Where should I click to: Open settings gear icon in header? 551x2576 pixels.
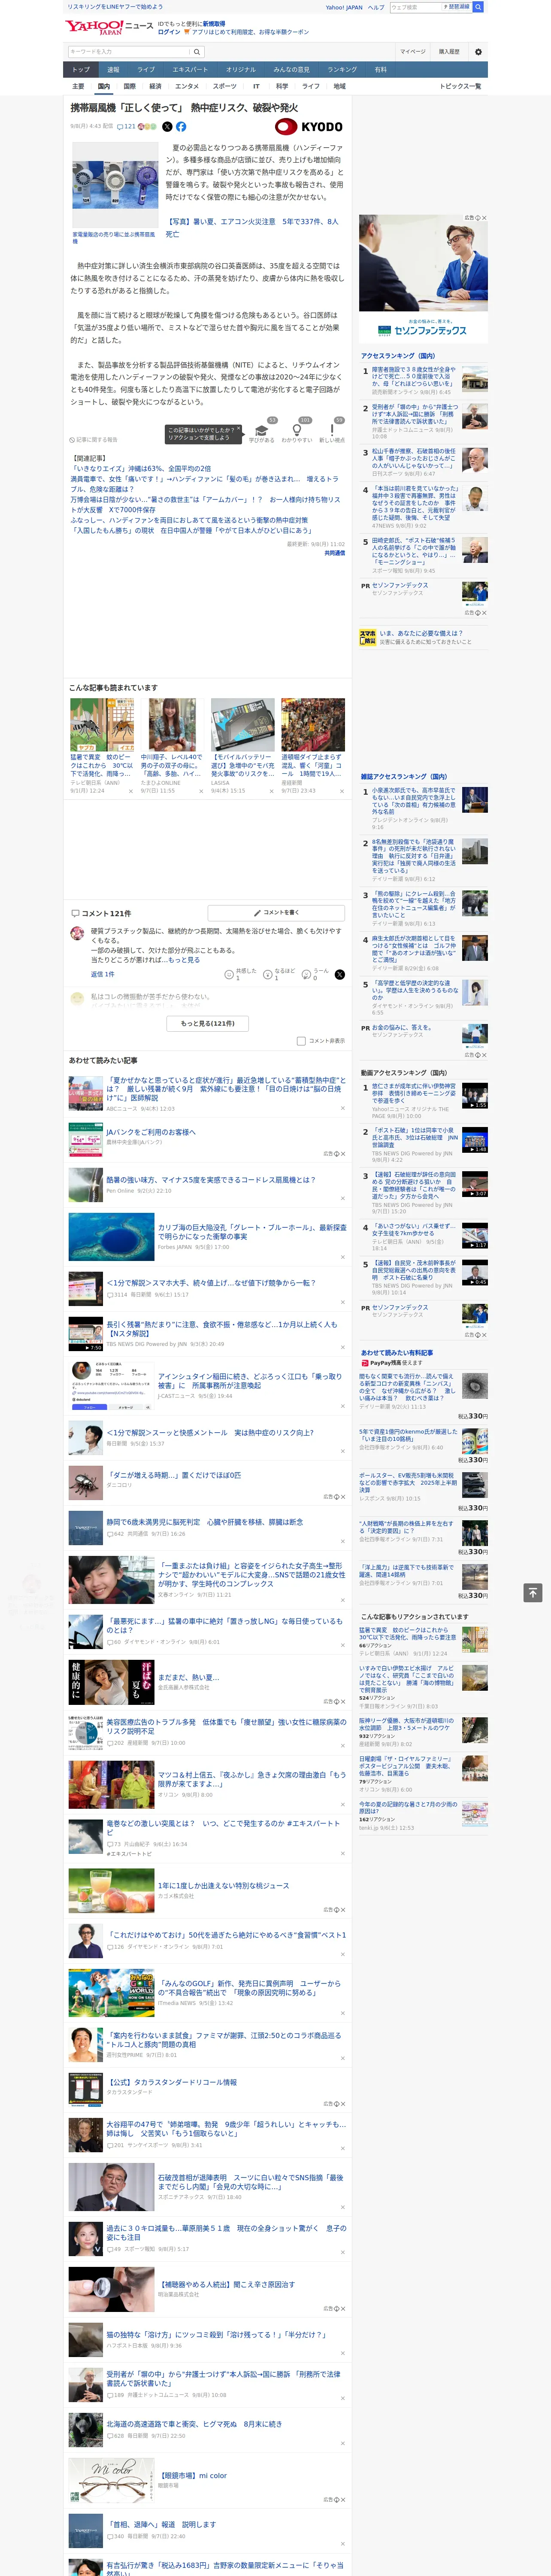point(478,52)
